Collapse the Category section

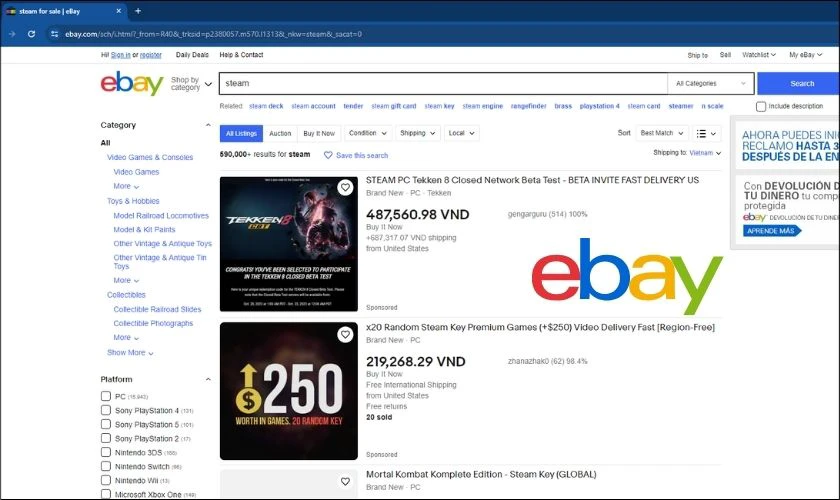point(208,125)
